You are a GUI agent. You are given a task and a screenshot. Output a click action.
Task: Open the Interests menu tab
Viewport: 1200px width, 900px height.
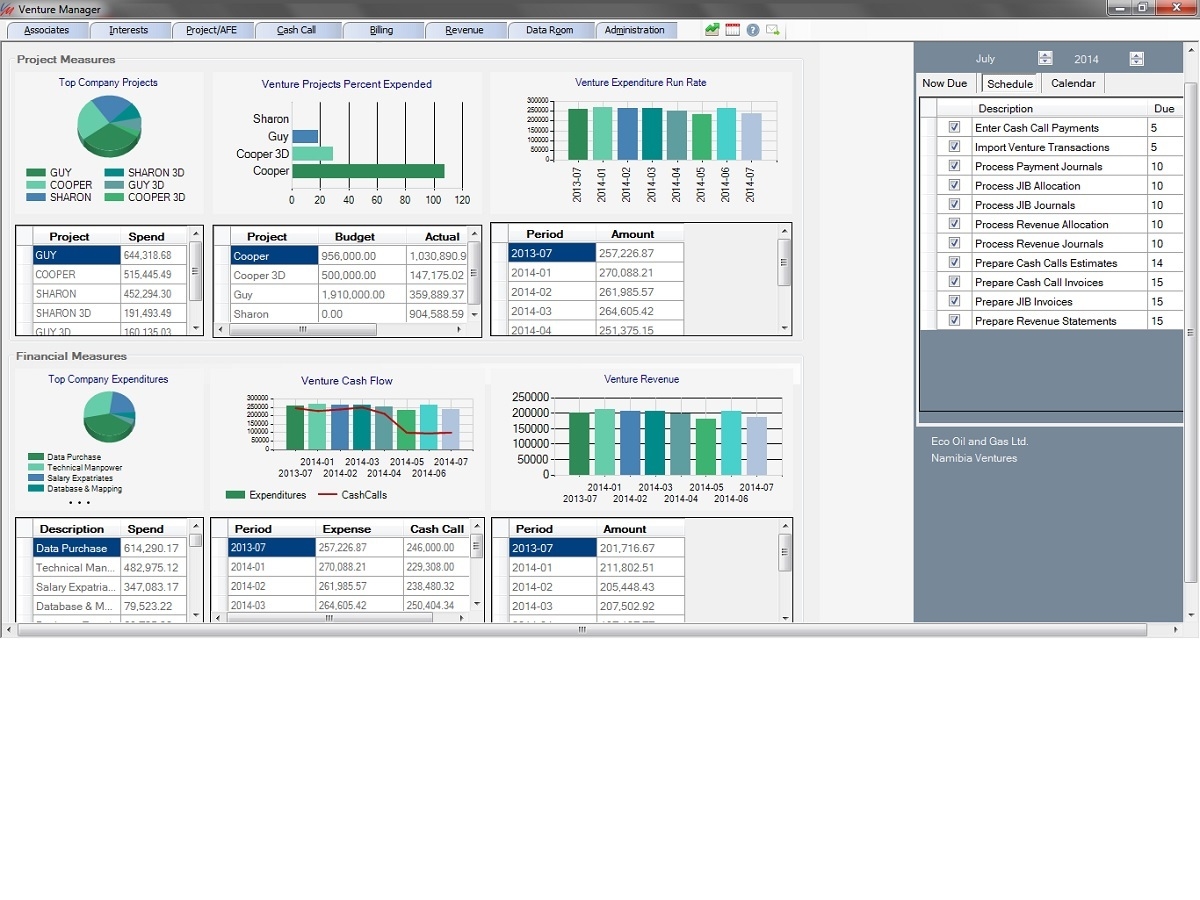click(128, 30)
